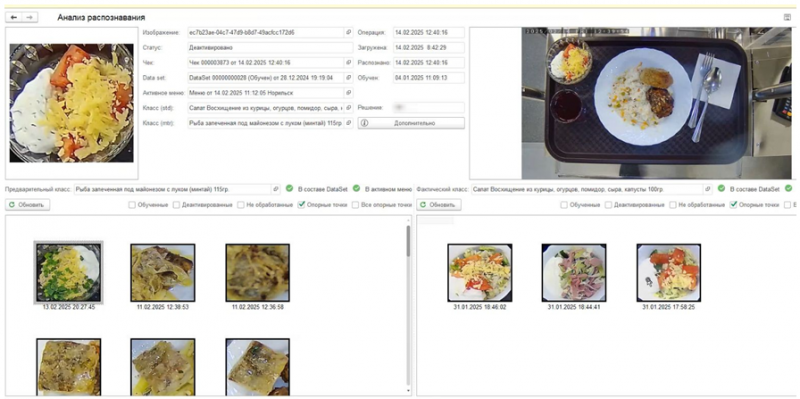Uncheck left panel Опорные точки checkbox
Viewport: 800px width, 399px height.
pos(302,205)
